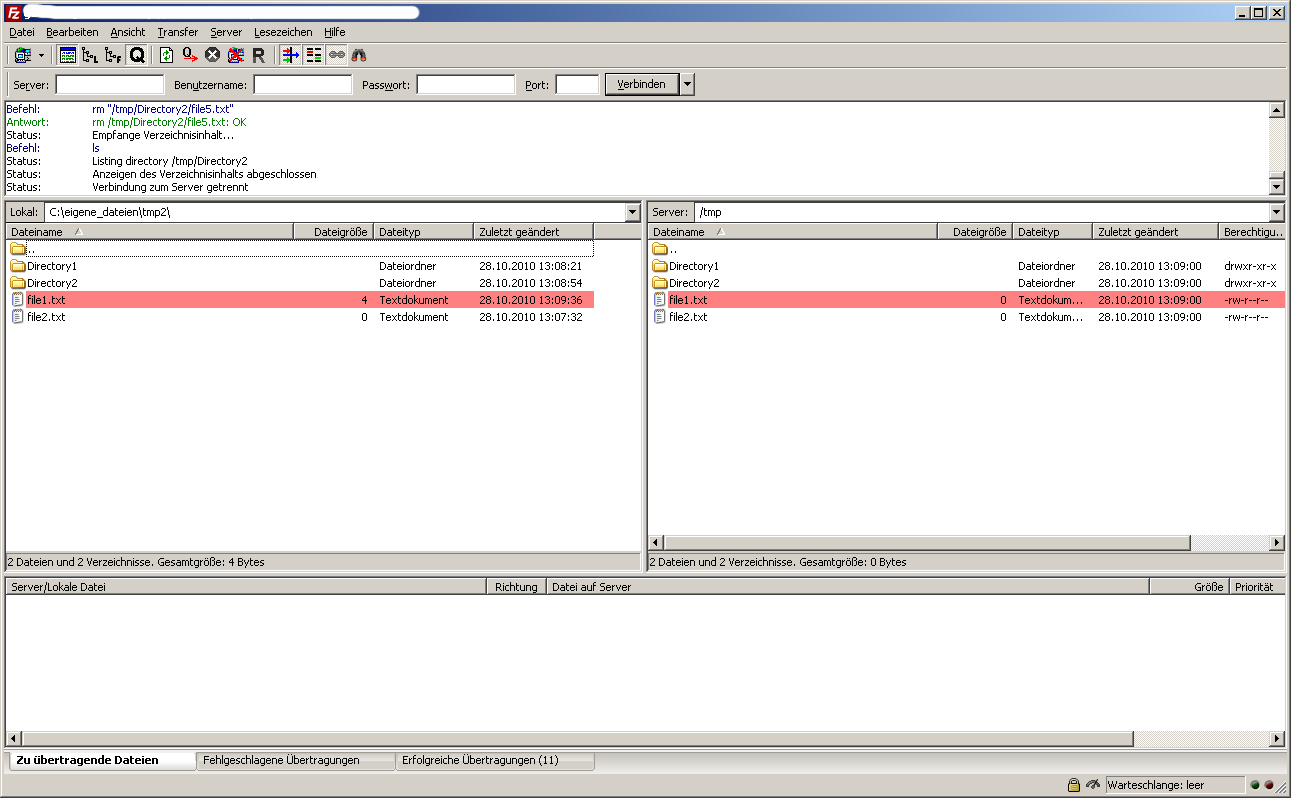The width and height of the screenshot is (1291, 798).
Task: Open the Transfer menu
Action: pyautogui.click(x=178, y=32)
